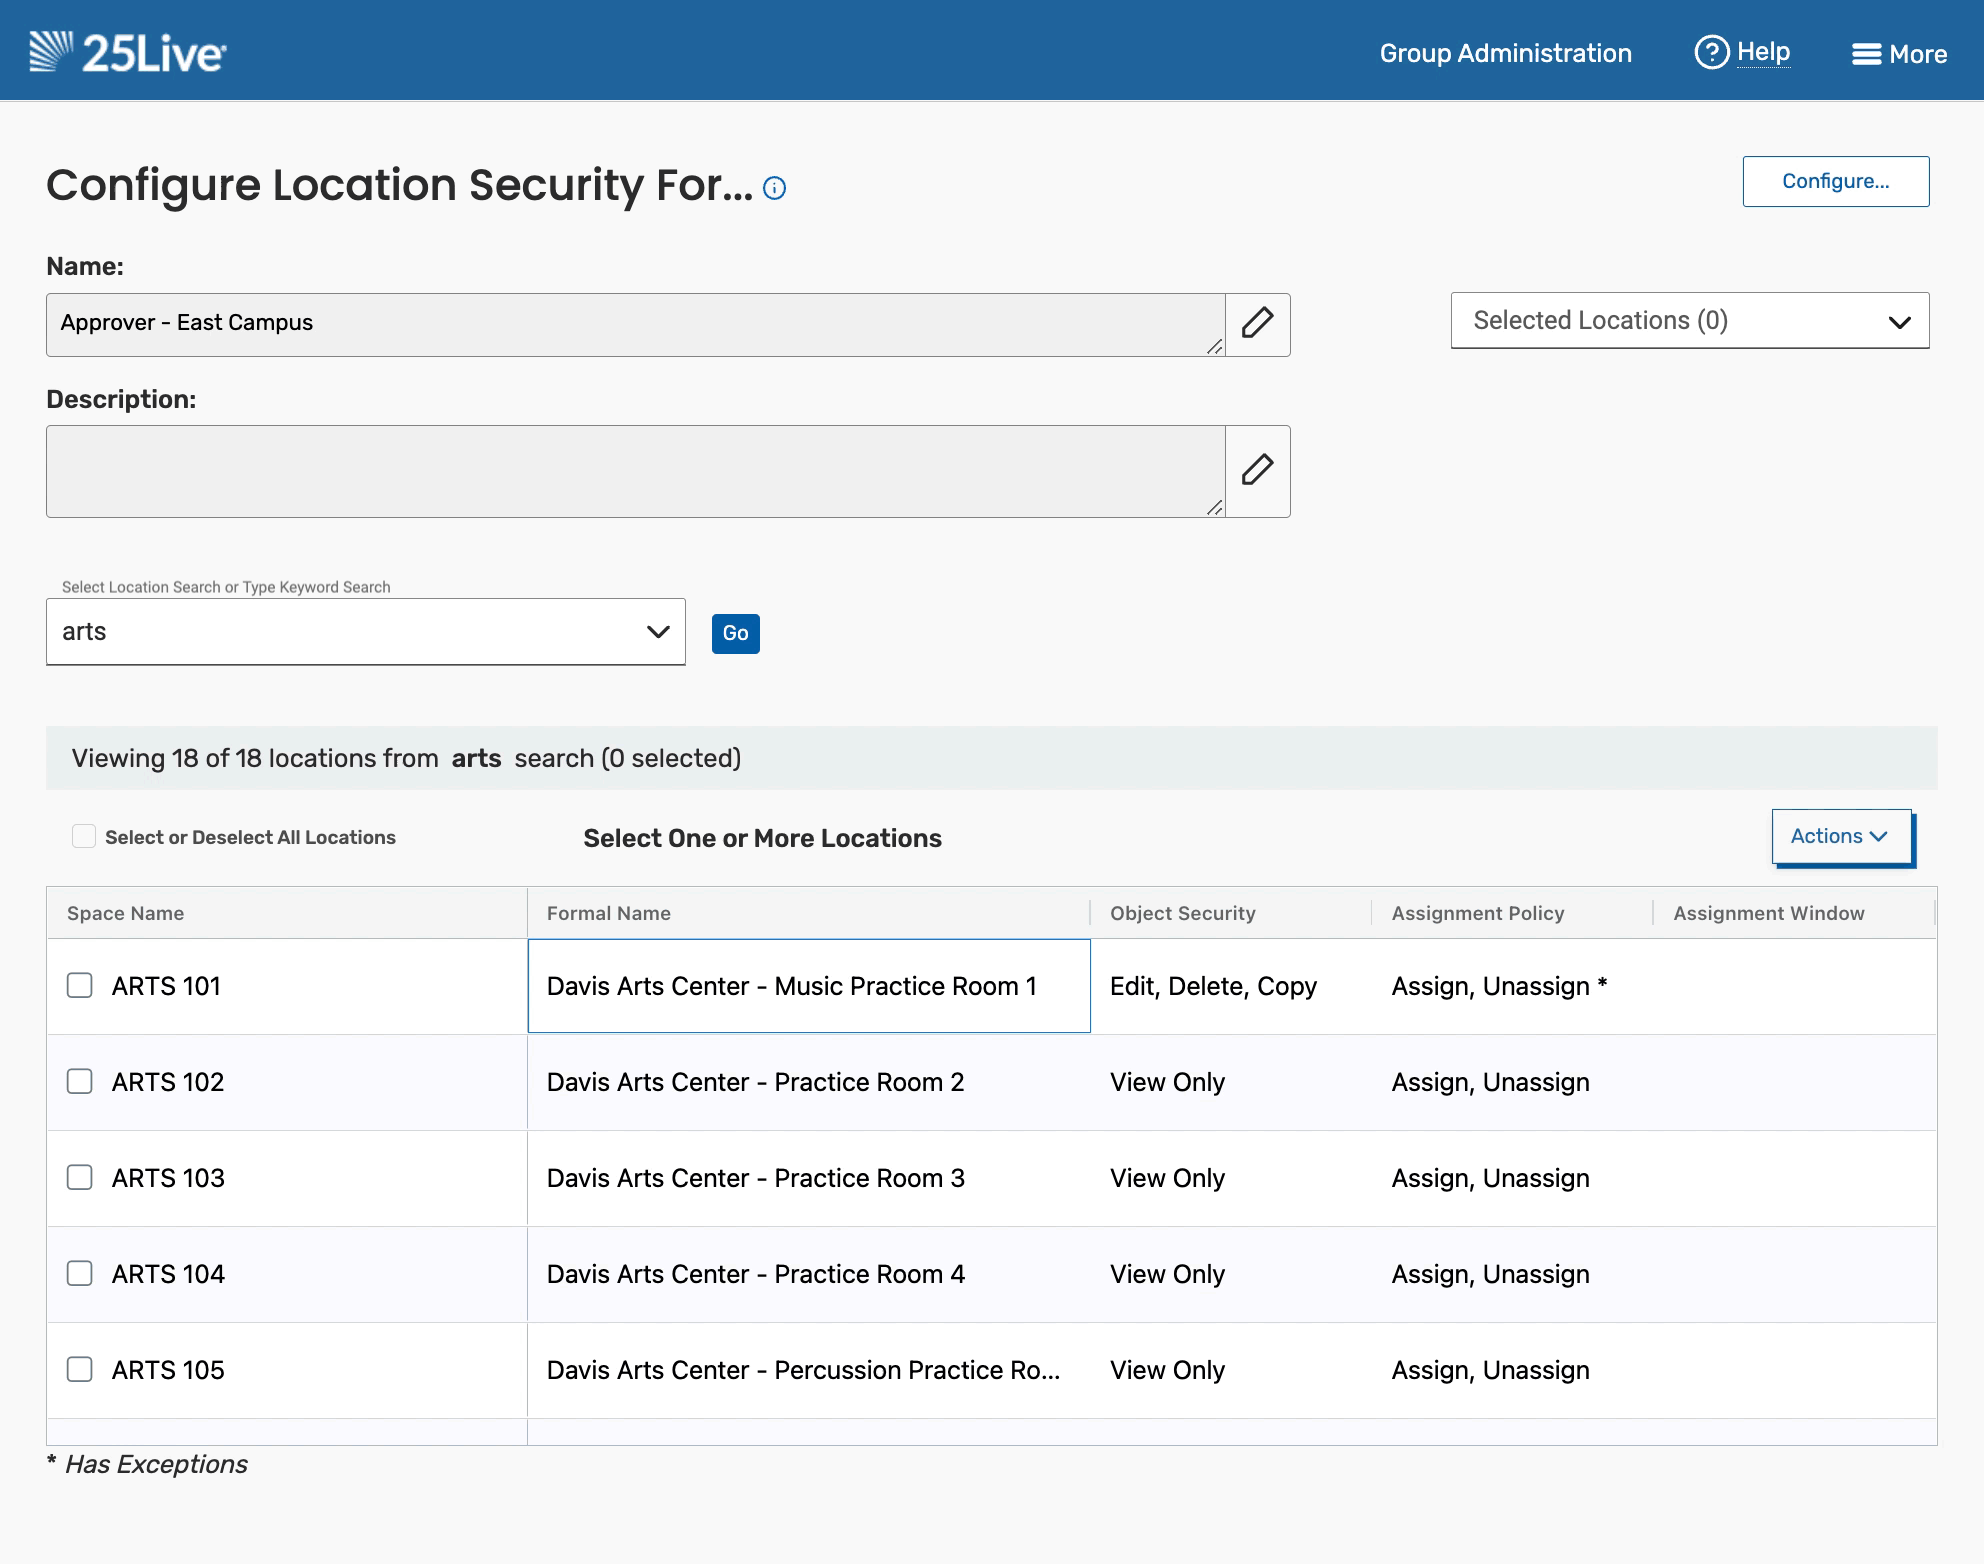Select the ARTS 103 row checkbox
1984x1564 pixels.
click(x=80, y=1177)
